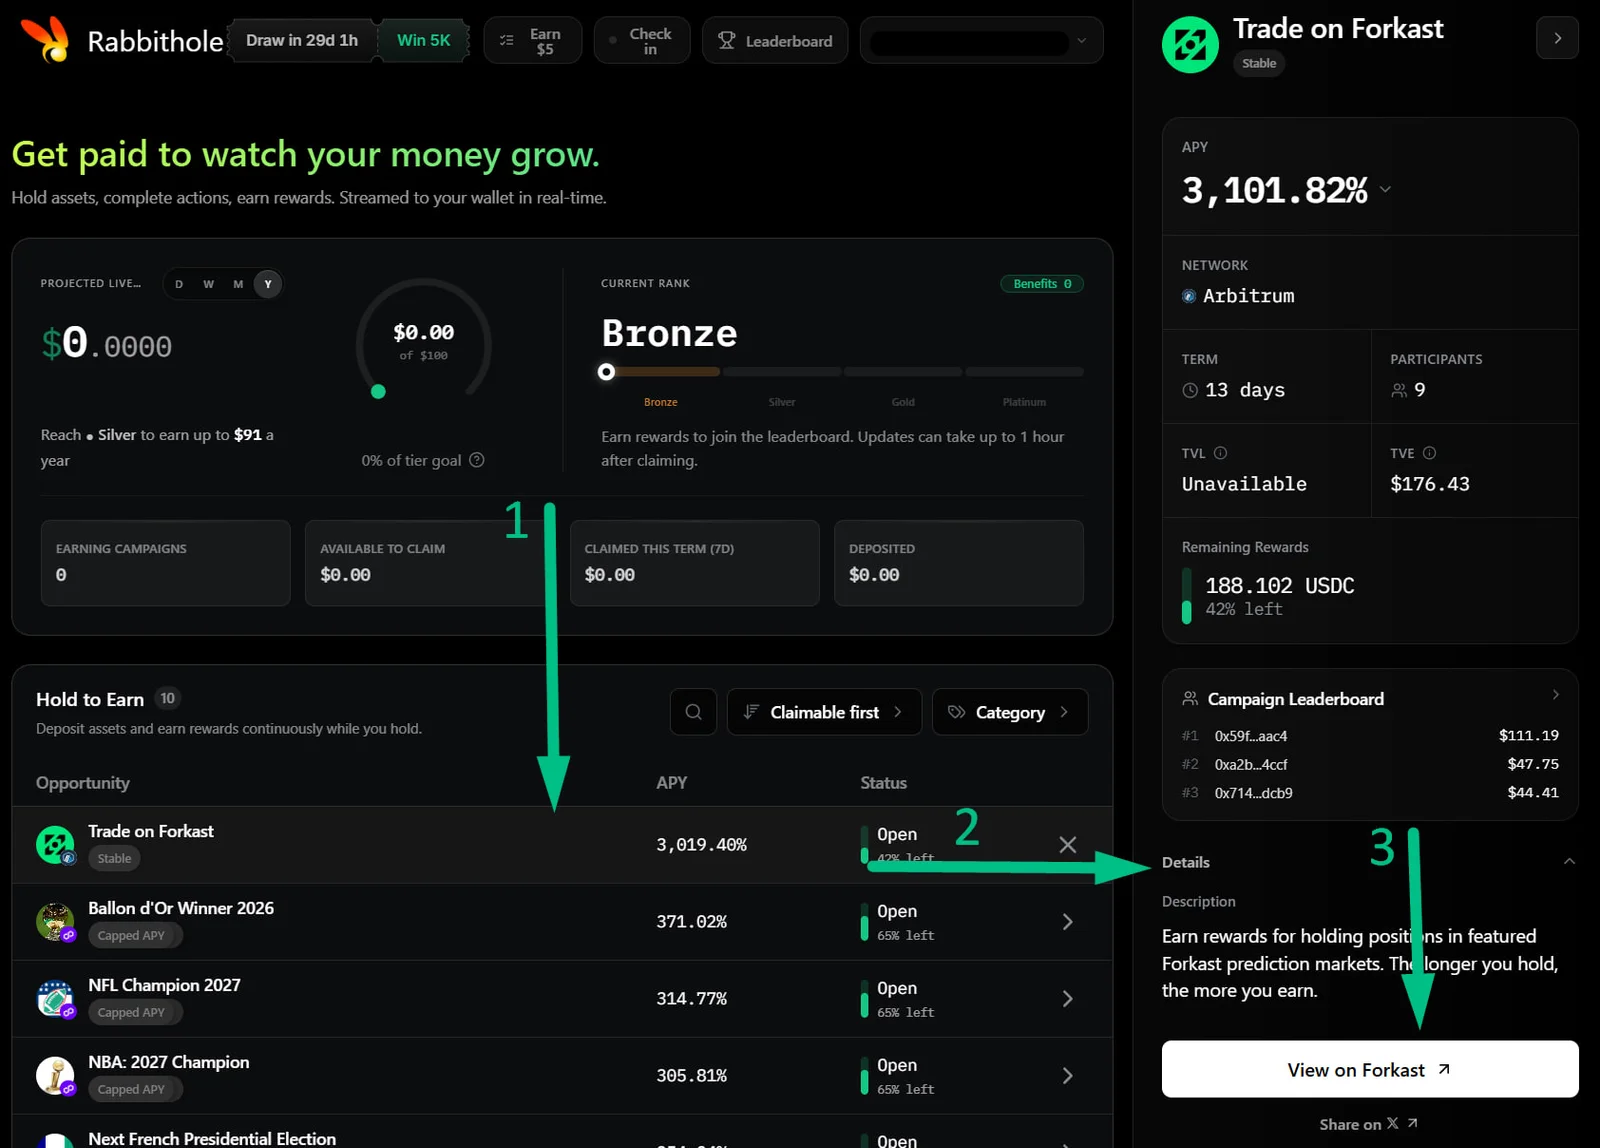Click the View on Forkast button

[x=1370, y=1069]
